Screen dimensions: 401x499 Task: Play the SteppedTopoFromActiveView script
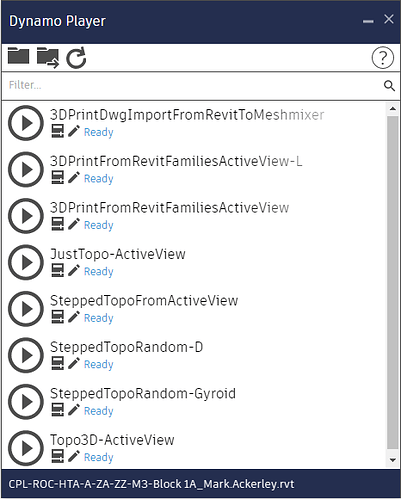(x=26, y=309)
